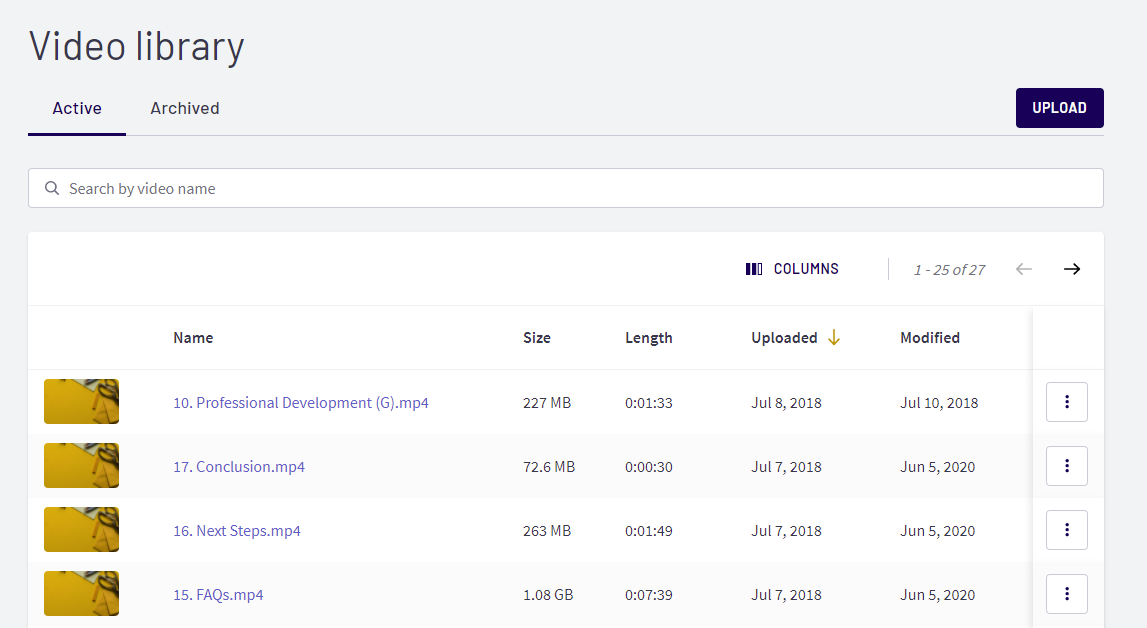This screenshot has height=628, width=1147.
Task: Click thumbnail of 17. Conclusion video
Action: [81, 466]
